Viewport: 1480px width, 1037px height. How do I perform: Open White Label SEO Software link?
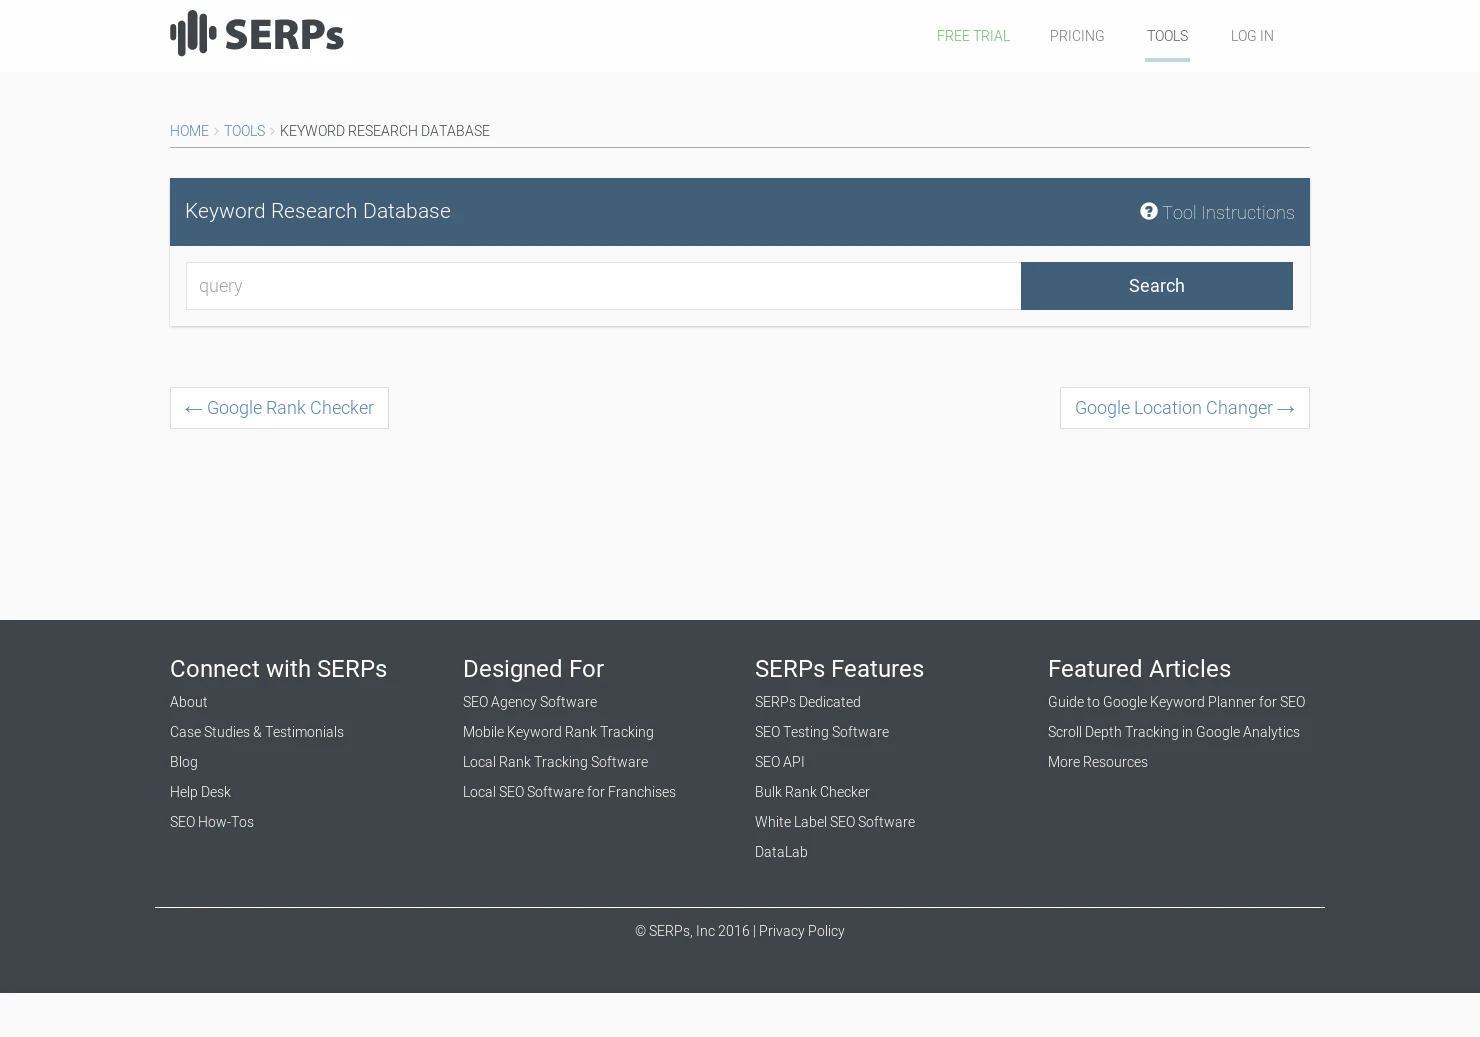pos(835,822)
